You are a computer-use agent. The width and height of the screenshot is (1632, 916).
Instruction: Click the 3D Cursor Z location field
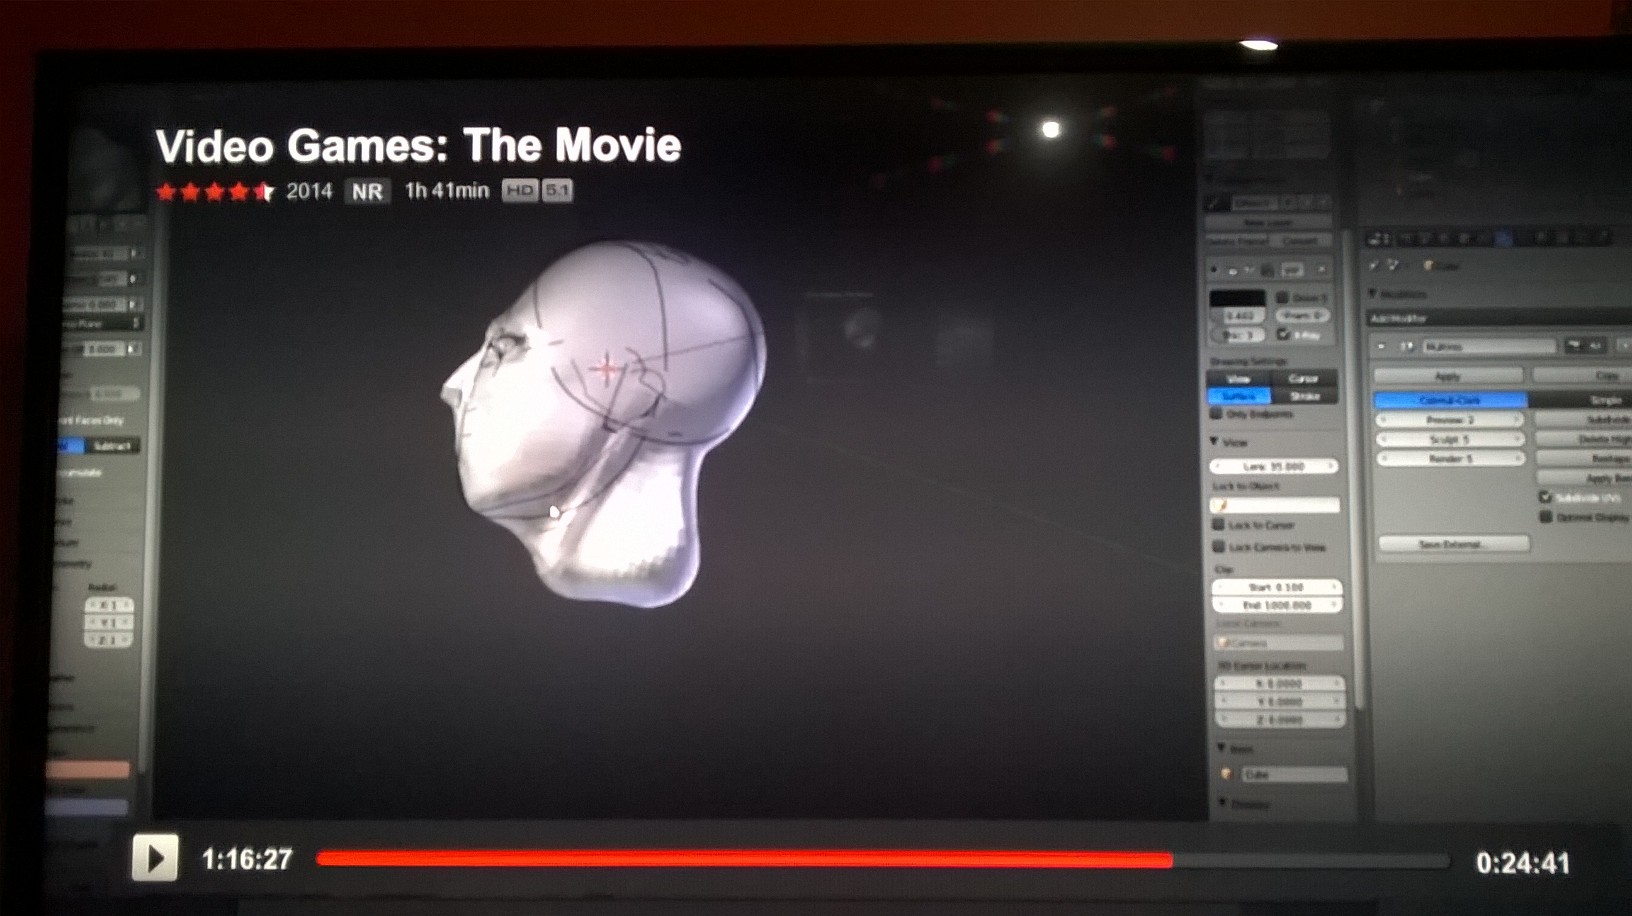point(1279,719)
